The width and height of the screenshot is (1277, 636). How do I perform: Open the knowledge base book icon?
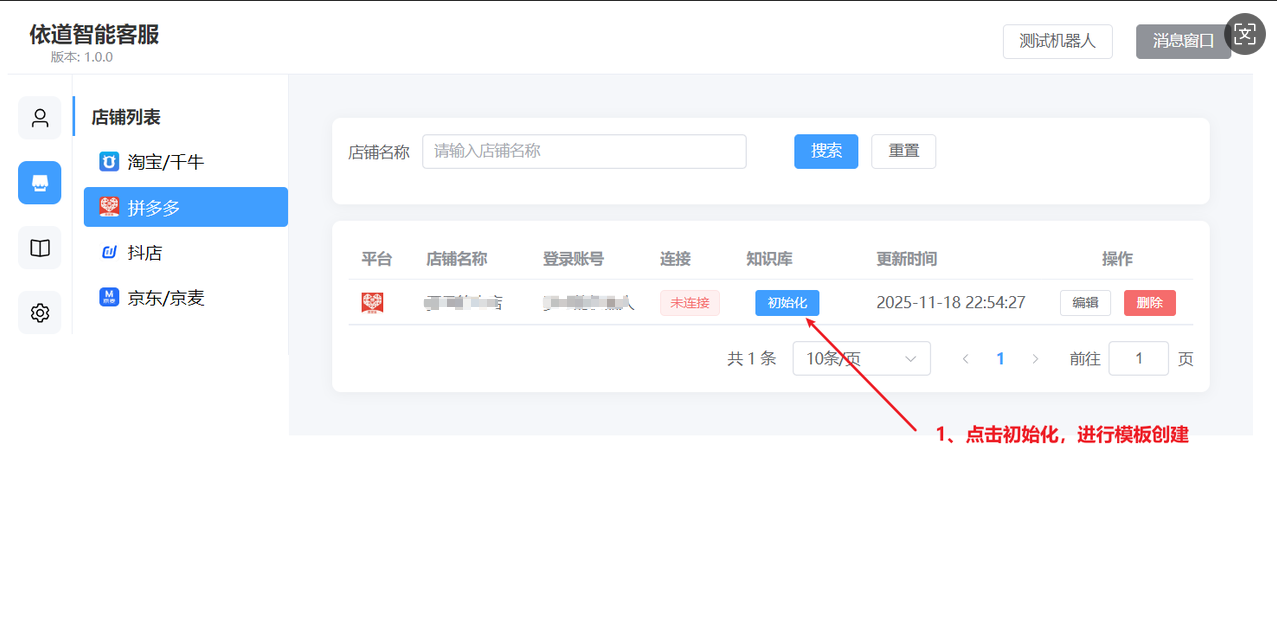(x=40, y=248)
